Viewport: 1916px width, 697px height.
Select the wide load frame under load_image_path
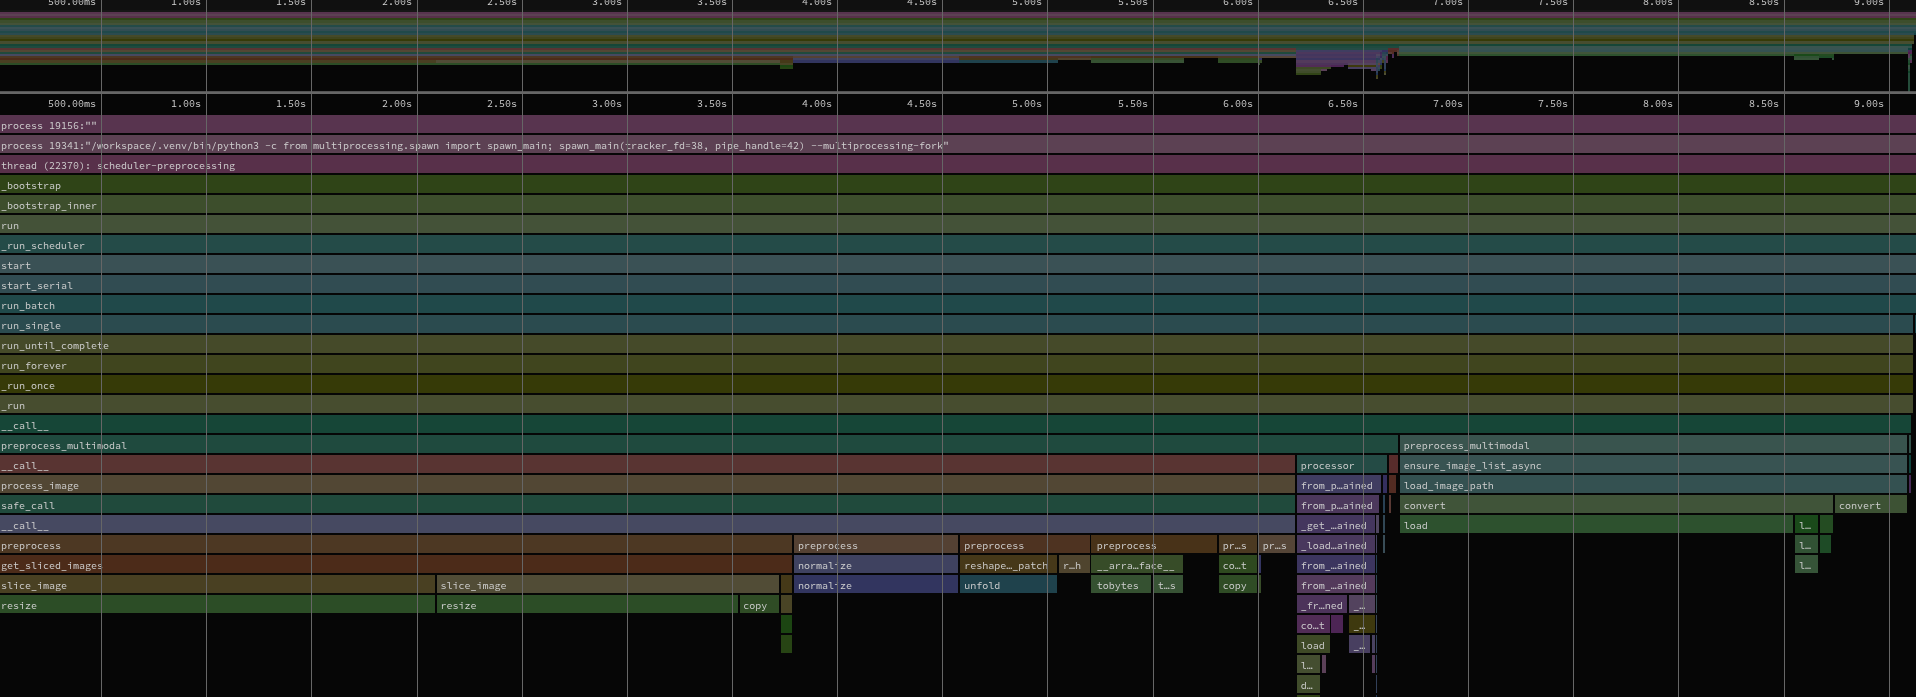click(x=1596, y=525)
